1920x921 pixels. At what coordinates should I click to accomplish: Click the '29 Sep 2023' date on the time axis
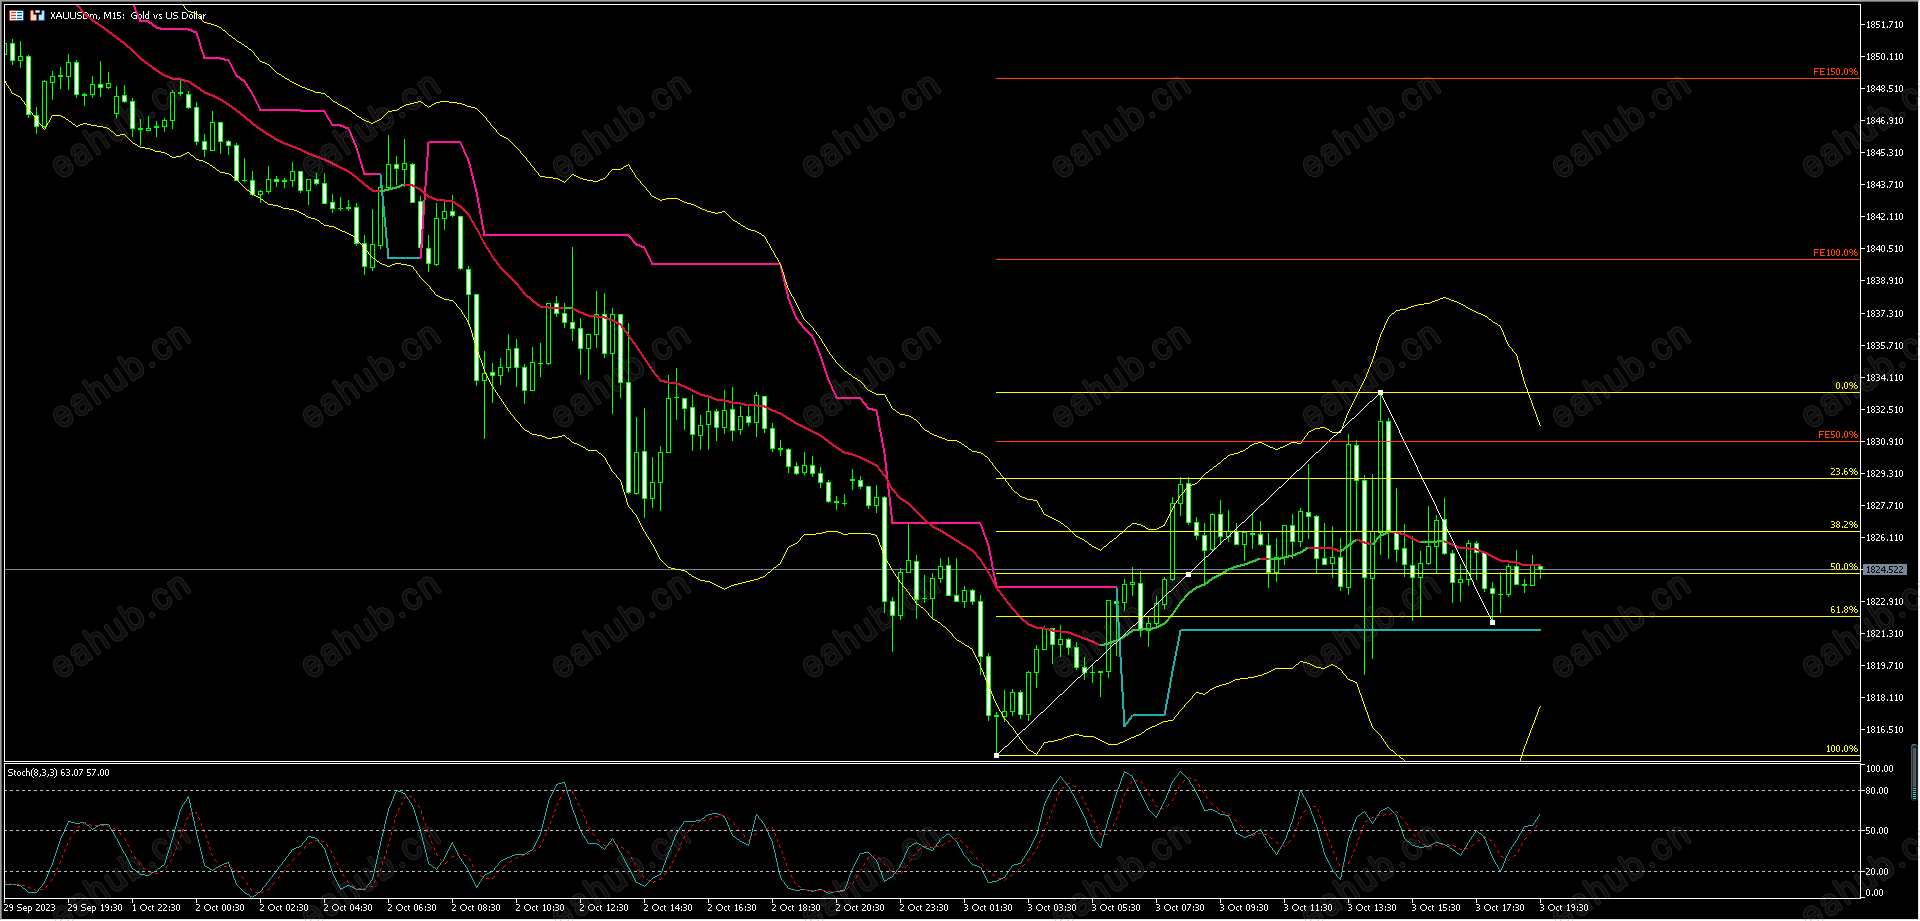tap(30, 908)
